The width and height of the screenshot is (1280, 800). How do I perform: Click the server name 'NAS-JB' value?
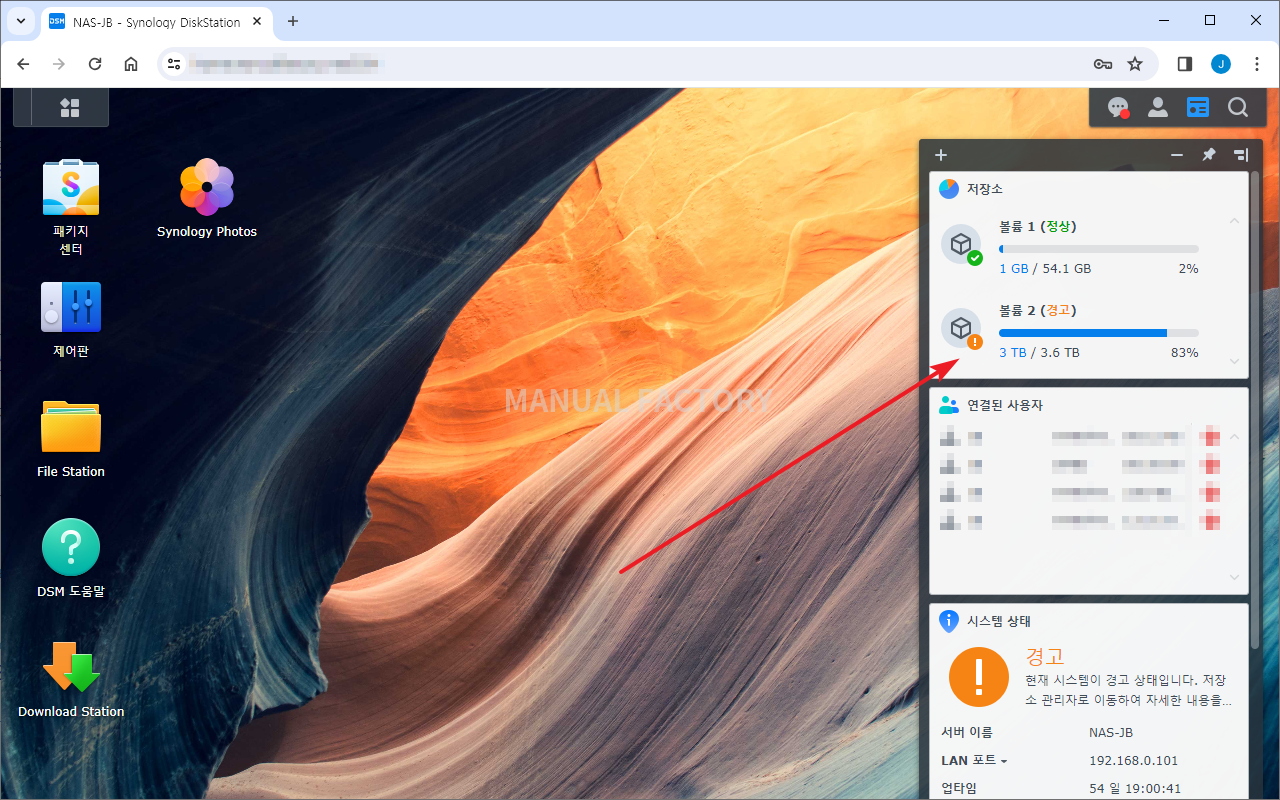click(1111, 733)
